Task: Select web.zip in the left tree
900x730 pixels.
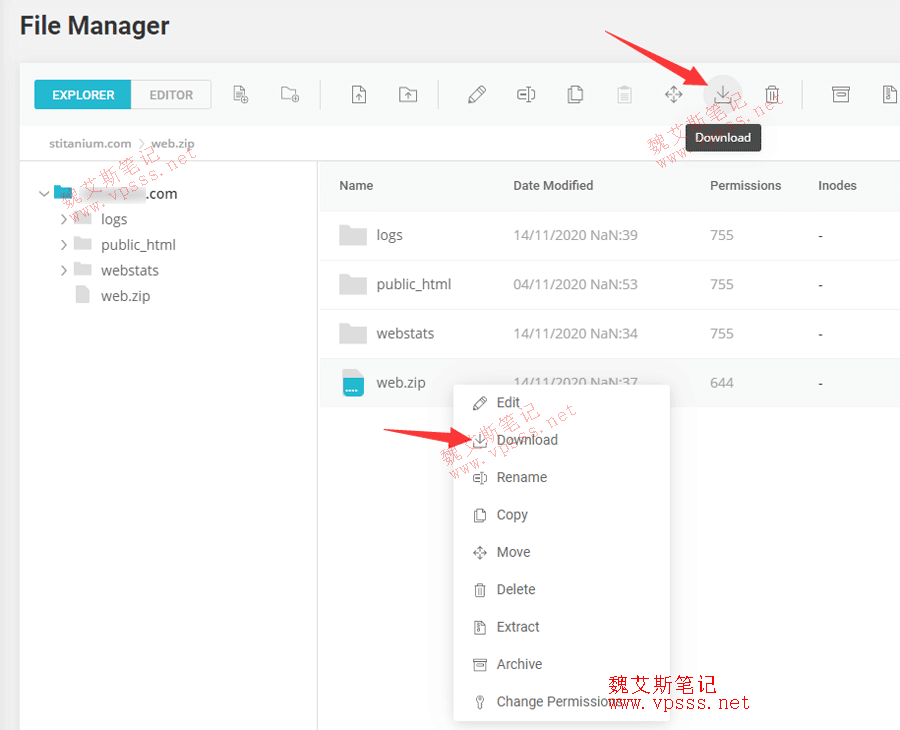Action: tap(125, 296)
